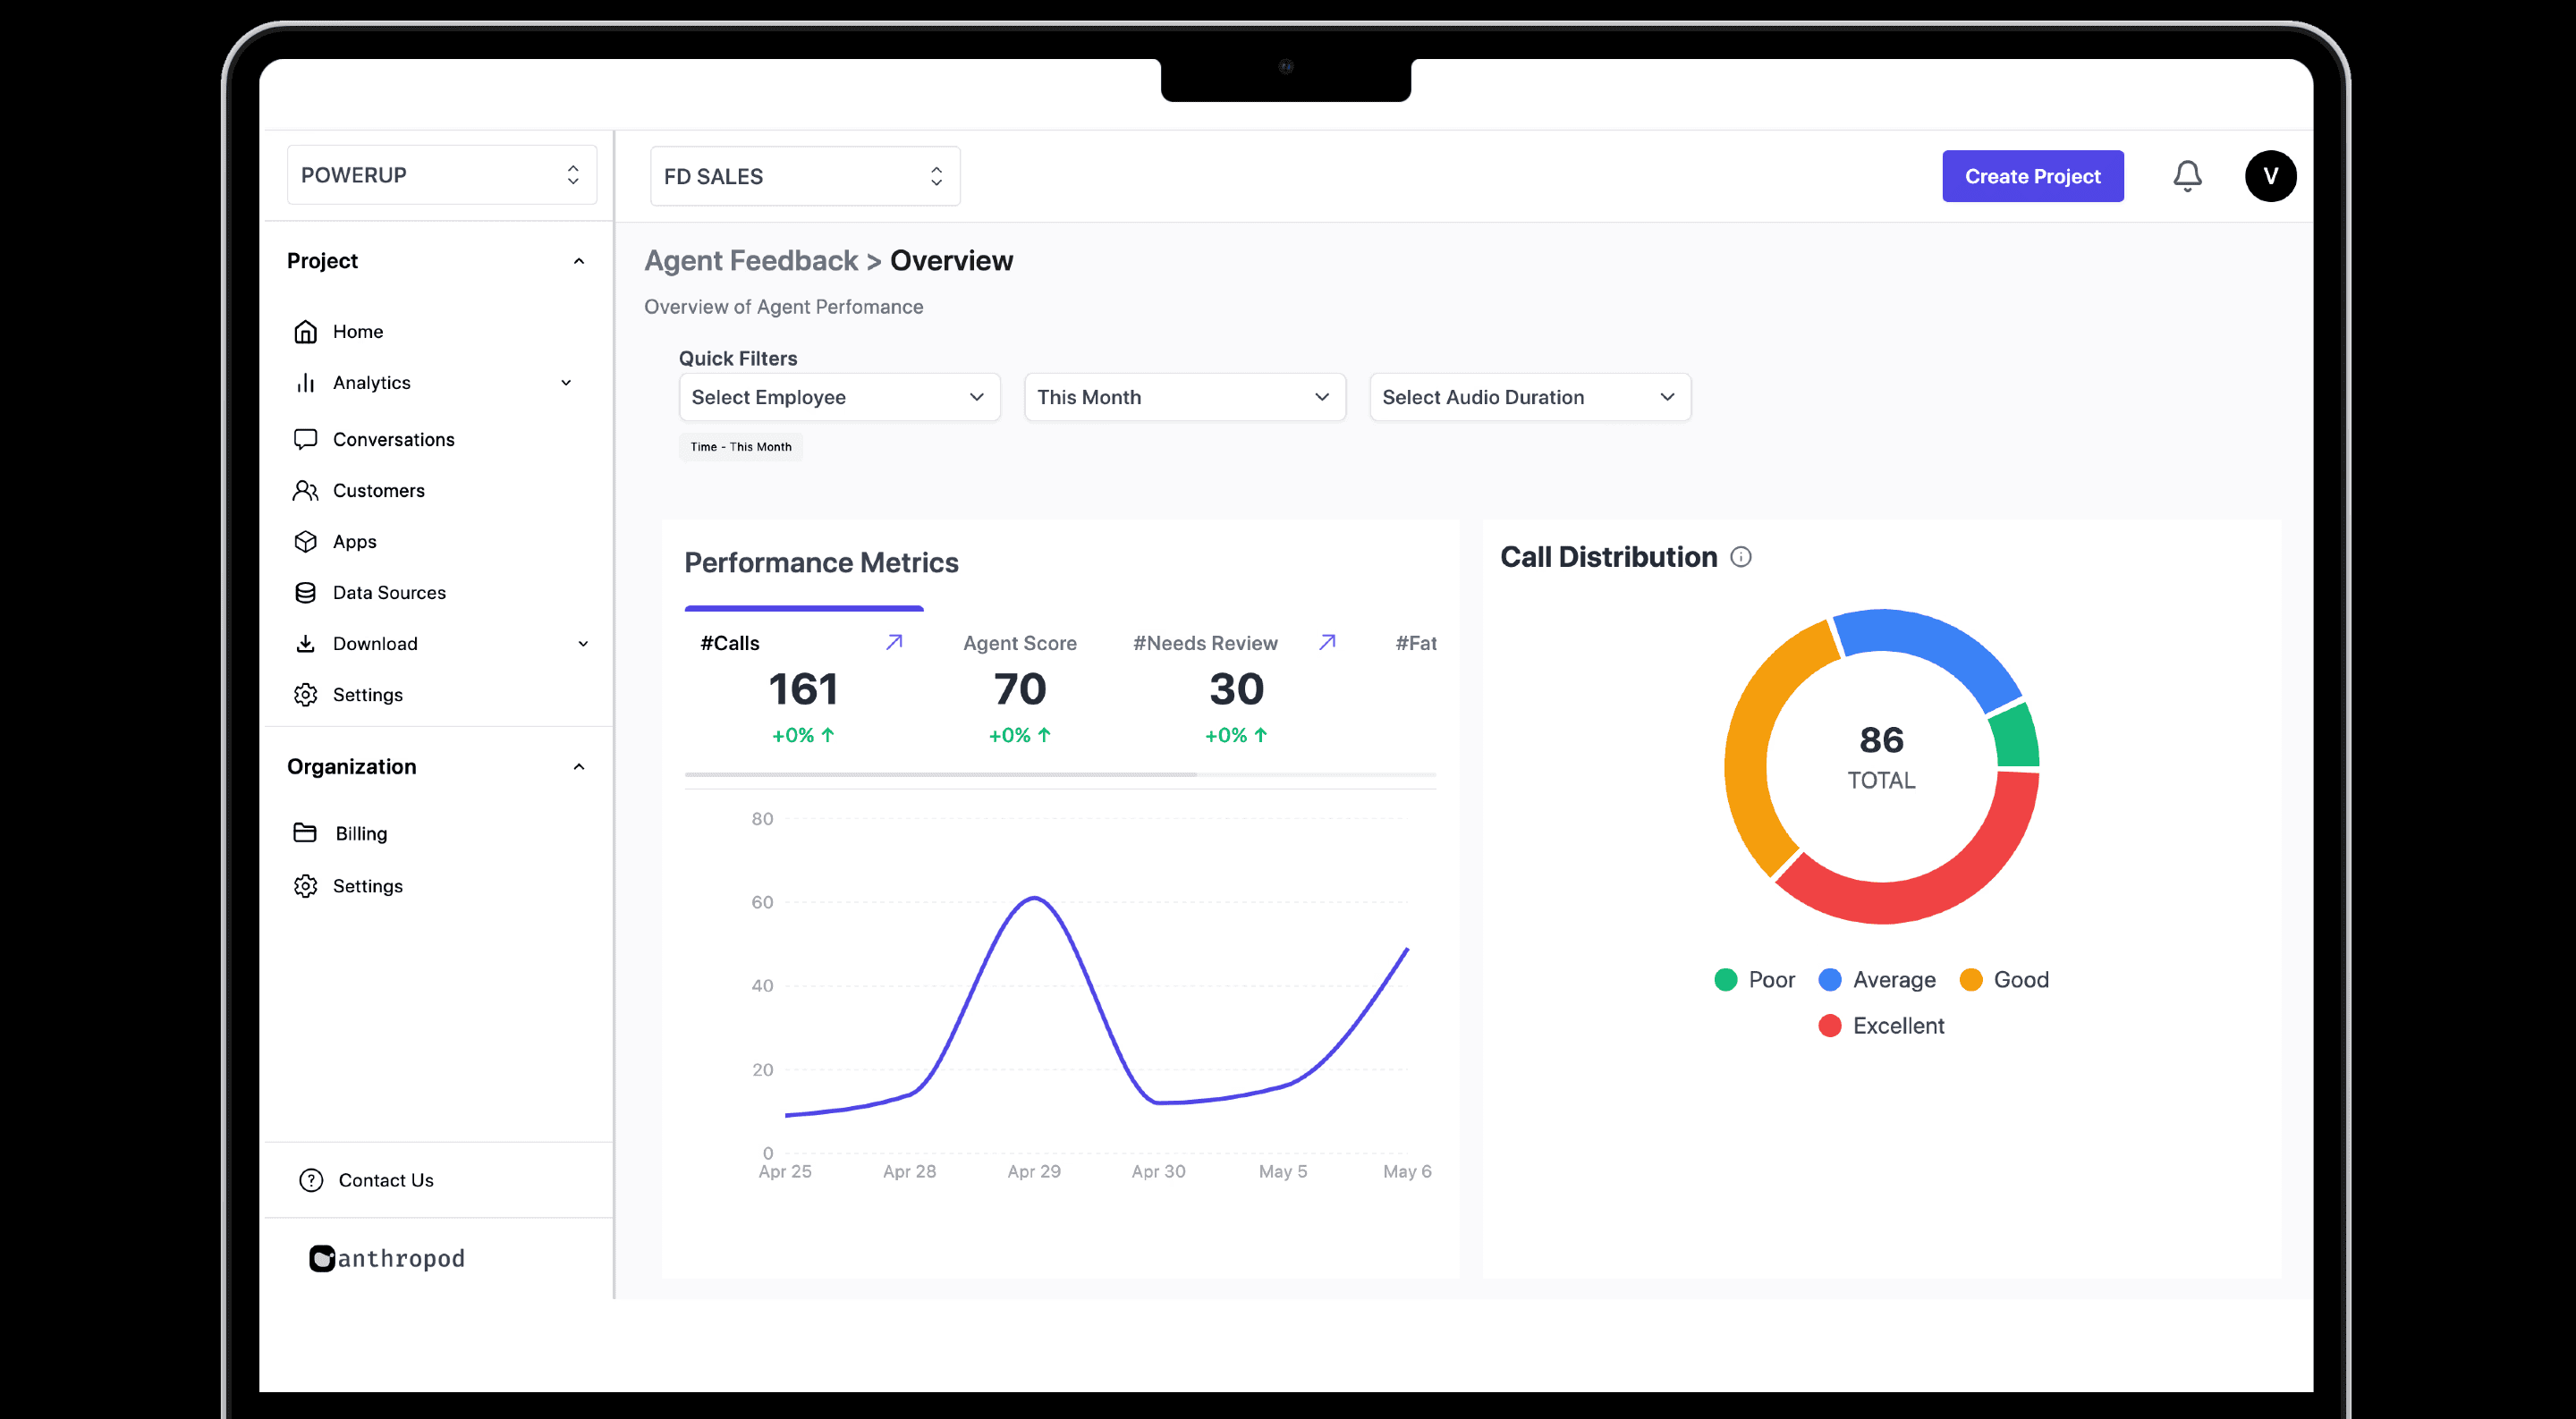Select the partially visible #Fat metric tab
Image resolution: width=2576 pixels, height=1419 pixels.
1416,643
